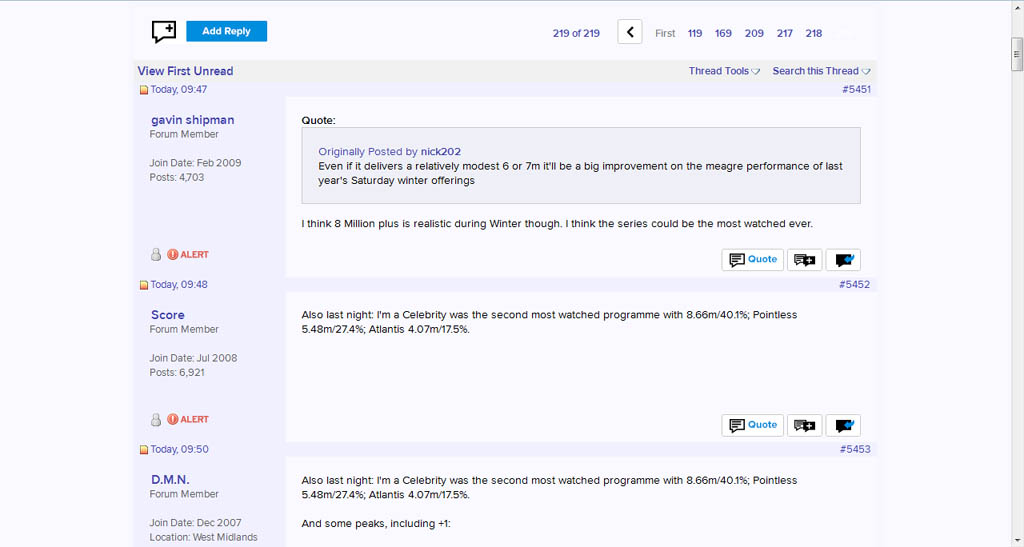Click the '219 of 219' page indicator
The height and width of the screenshot is (547, 1024).
(576, 33)
